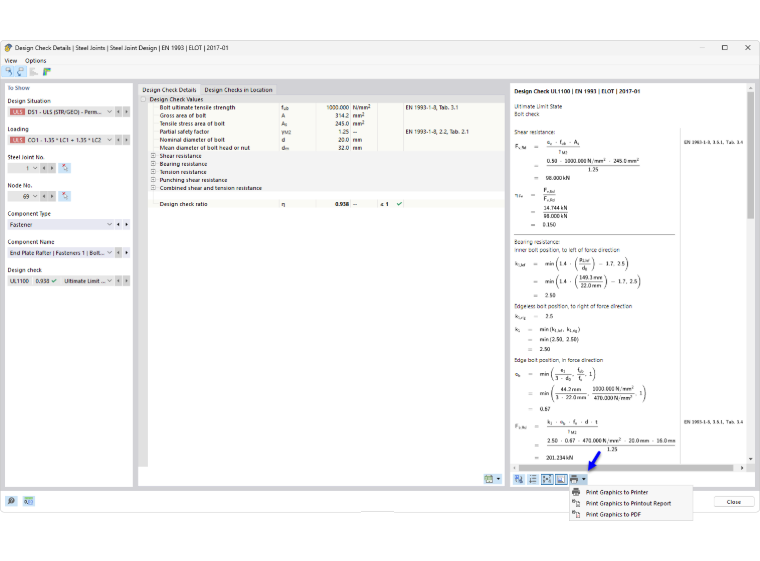The width and height of the screenshot is (760, 561).
Task: Open the Component Name dropdown
Action: [x=110, y=253]
